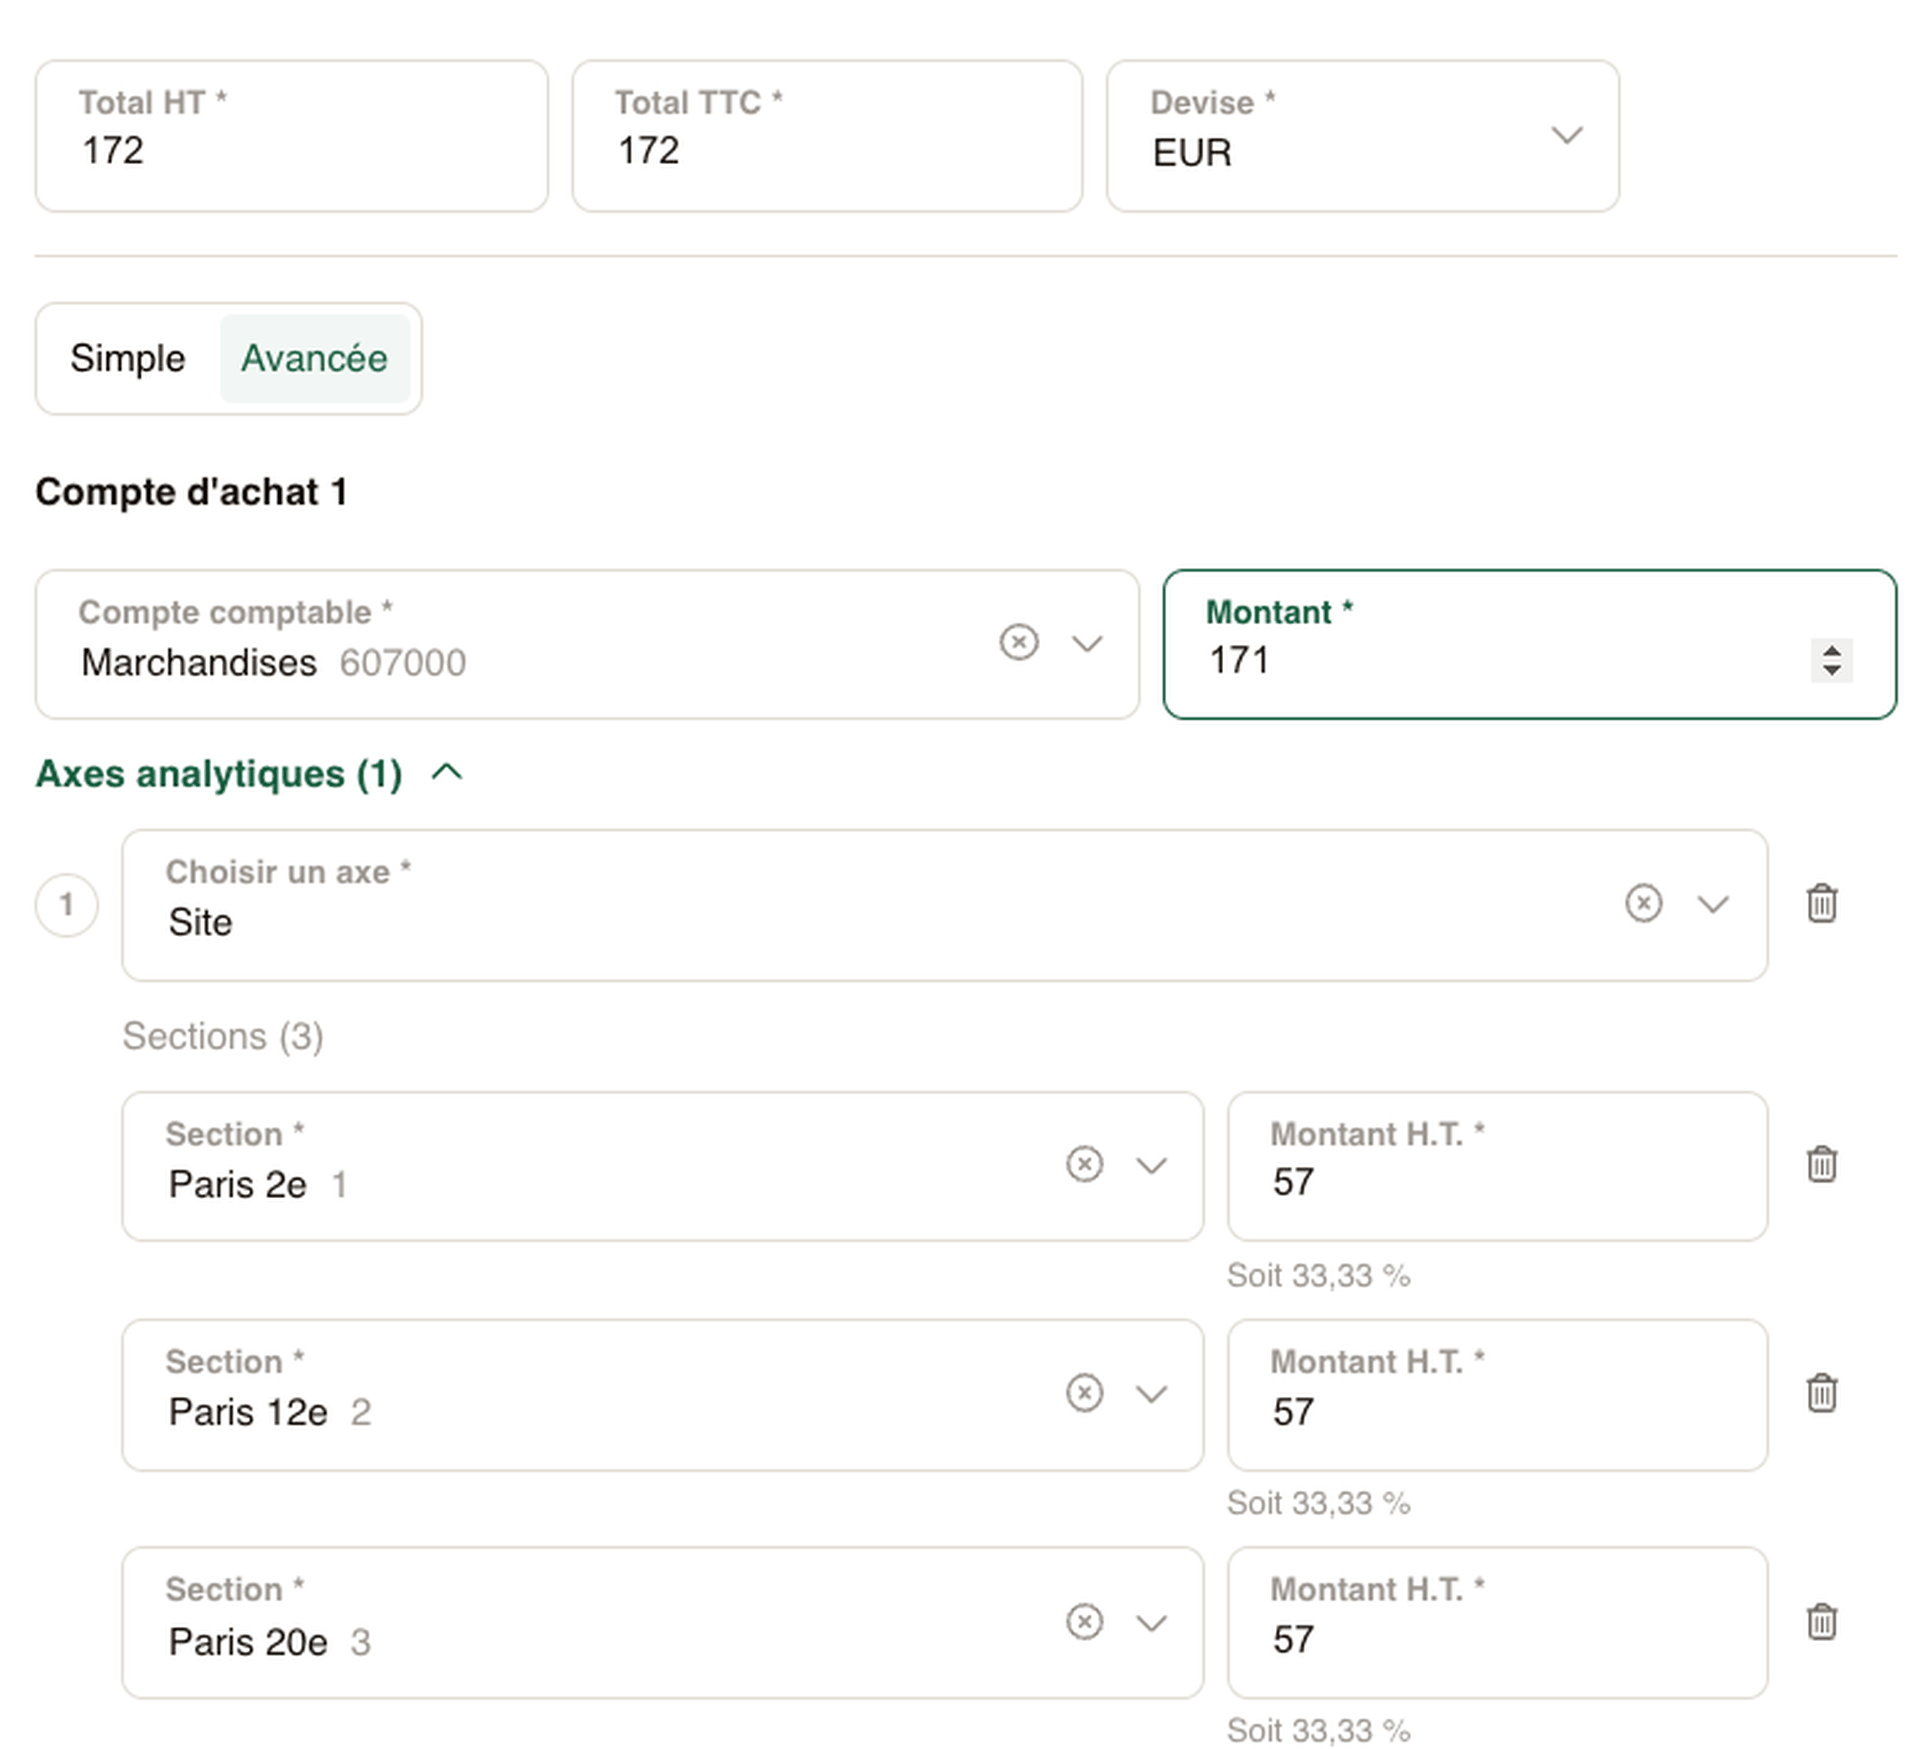Screen dimensions: 1920x1749
Task: Clear the Paris 20e section value
Action: (x=1084, y=1621)
